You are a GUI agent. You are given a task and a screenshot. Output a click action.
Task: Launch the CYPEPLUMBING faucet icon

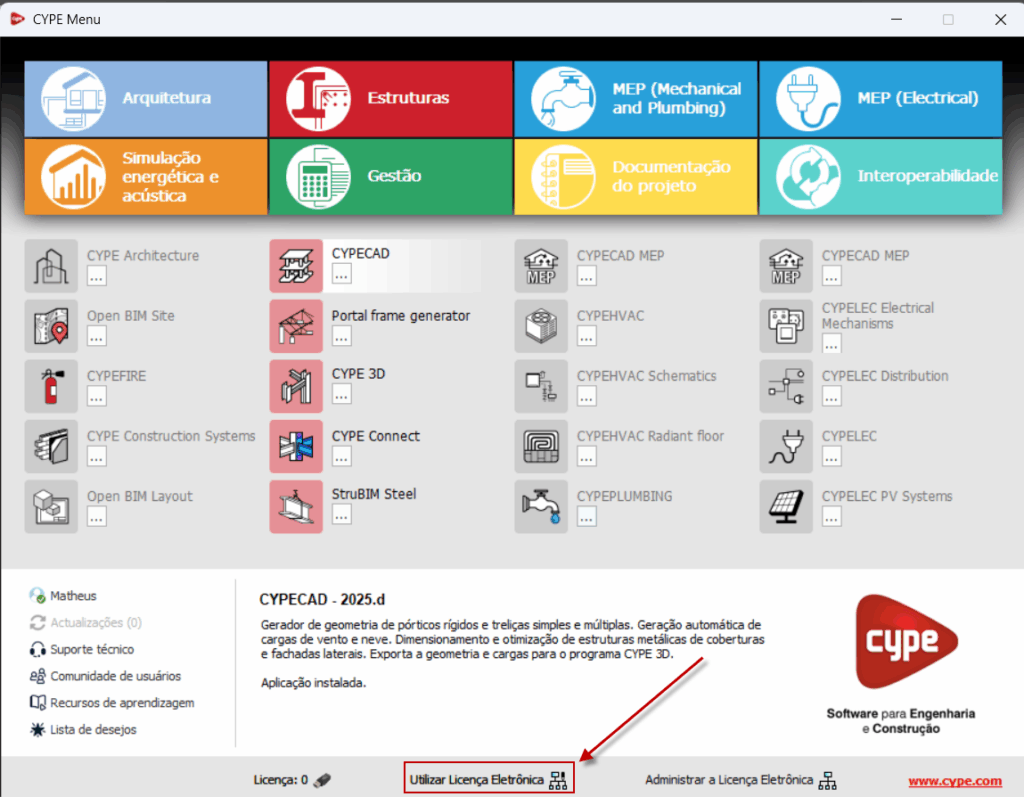[541, 506]
